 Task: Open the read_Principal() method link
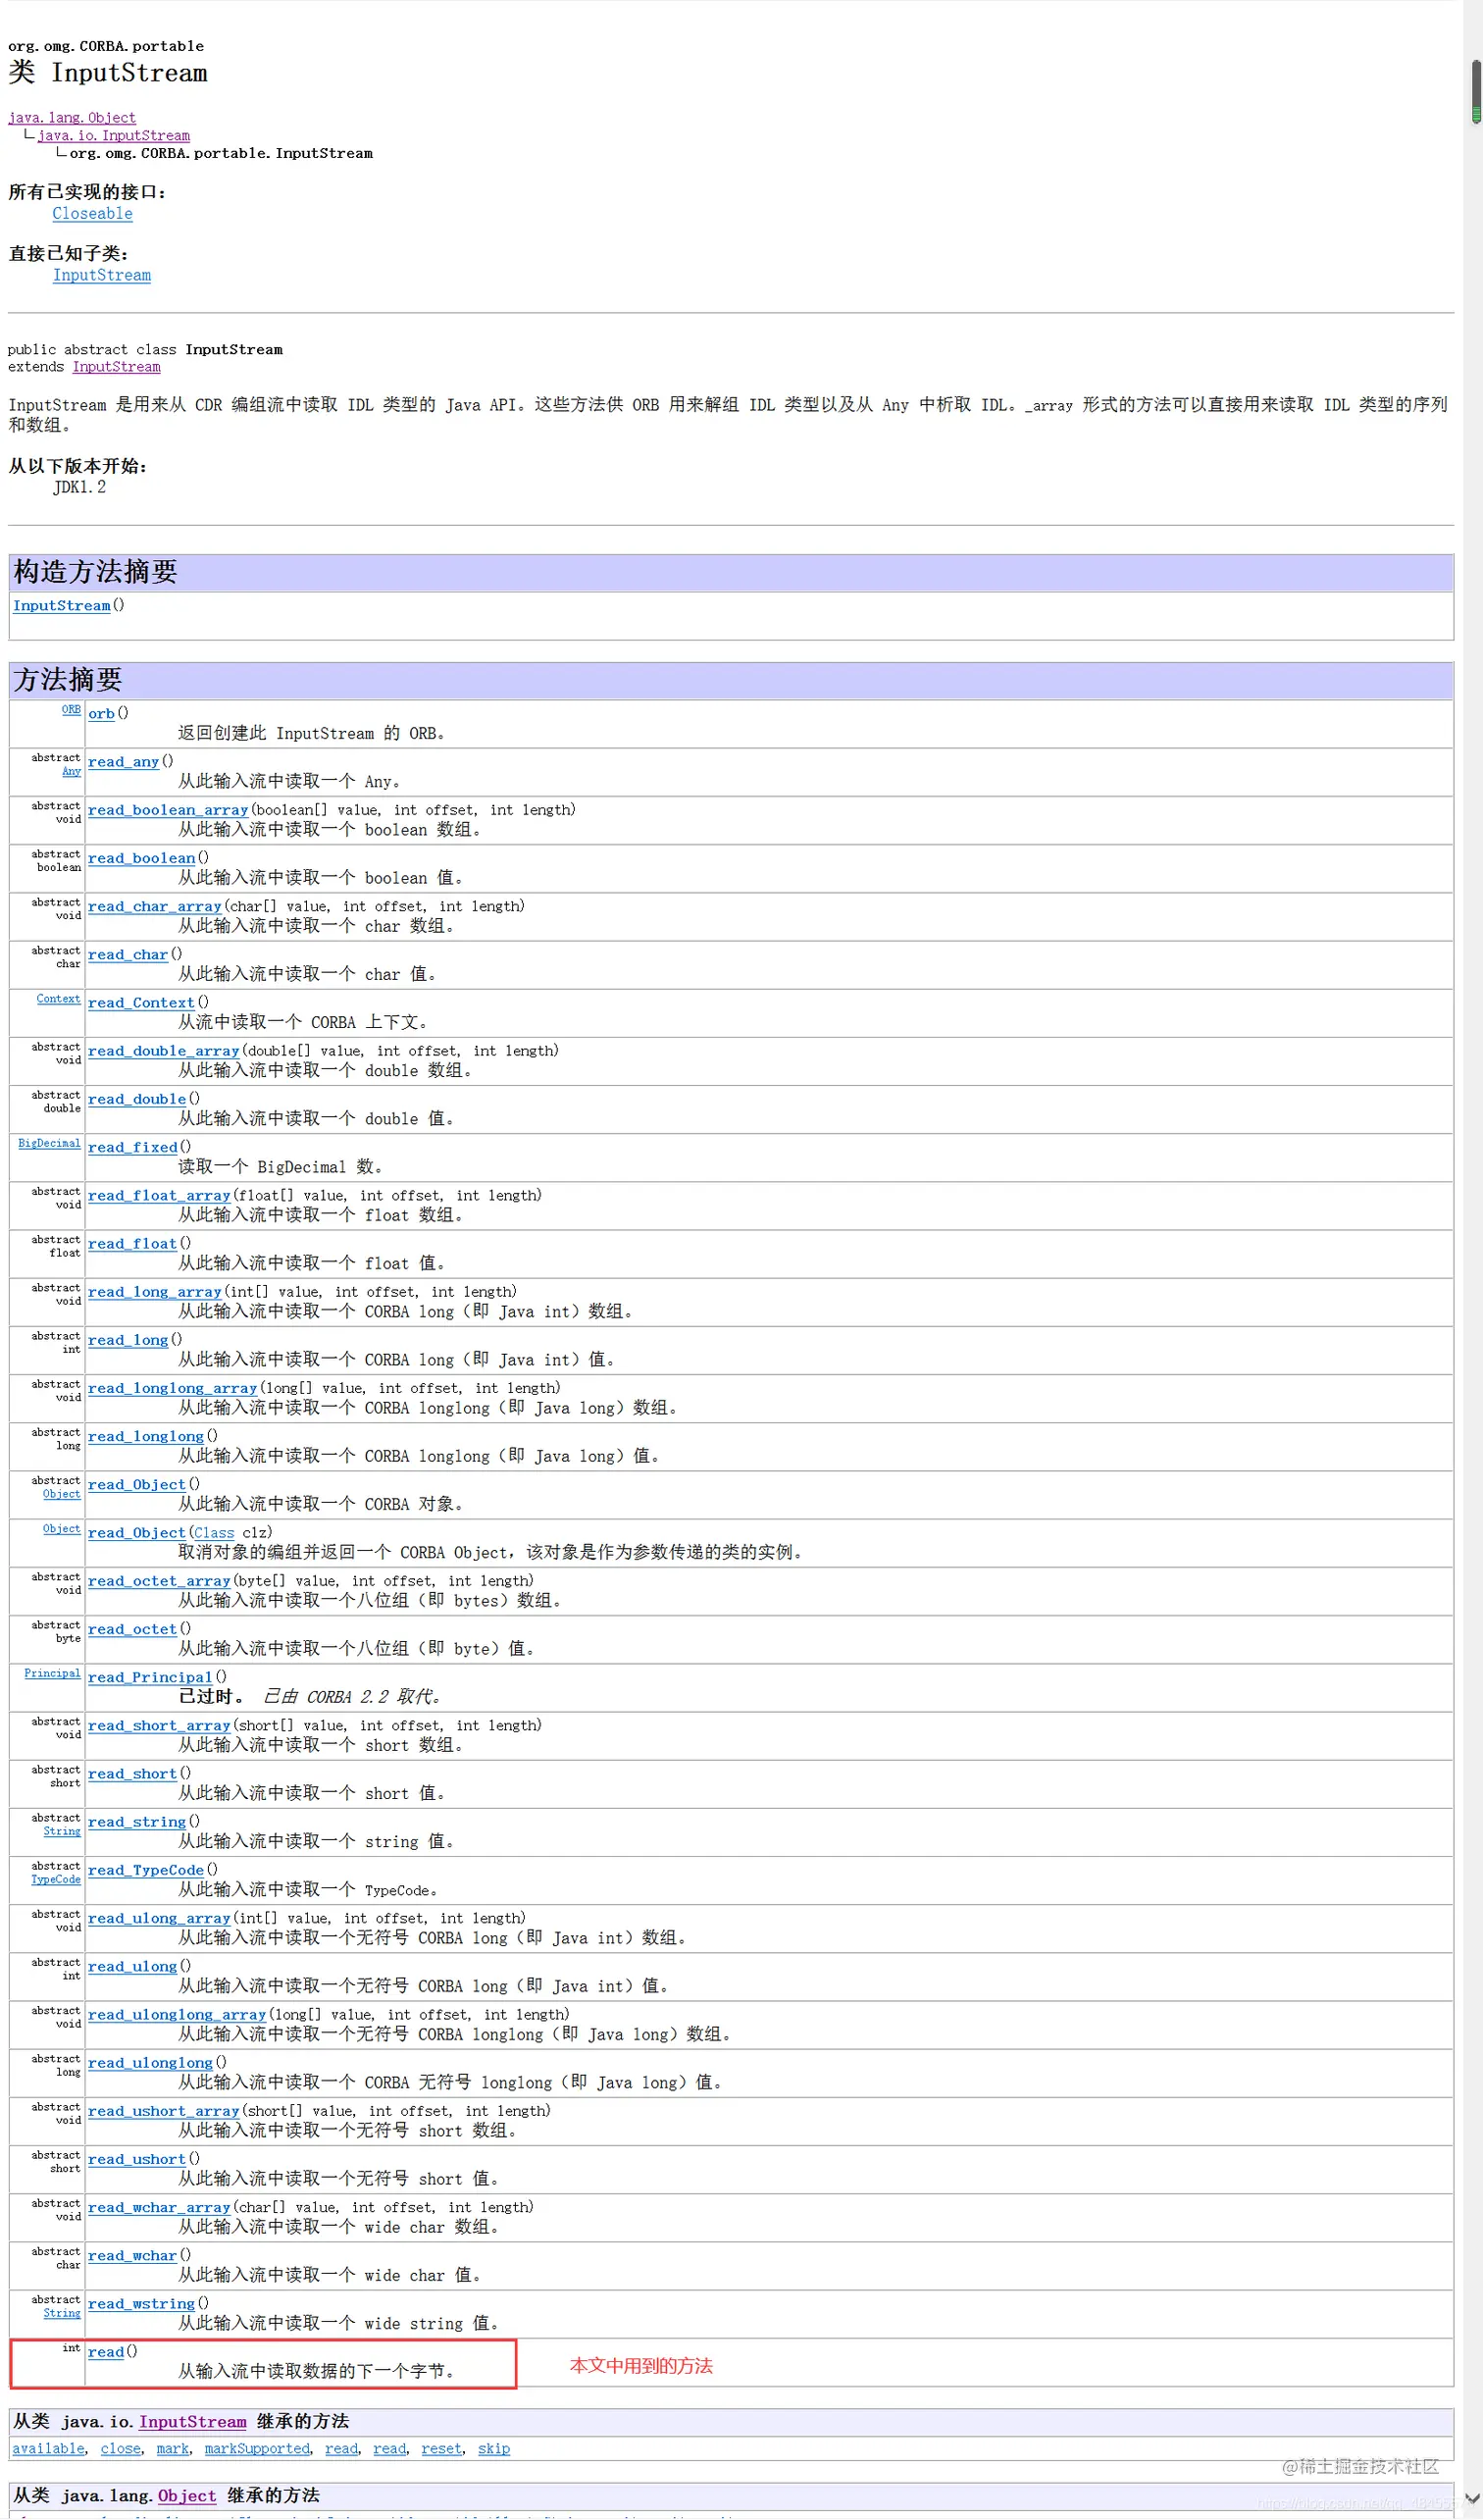[x=150, y=1678]
